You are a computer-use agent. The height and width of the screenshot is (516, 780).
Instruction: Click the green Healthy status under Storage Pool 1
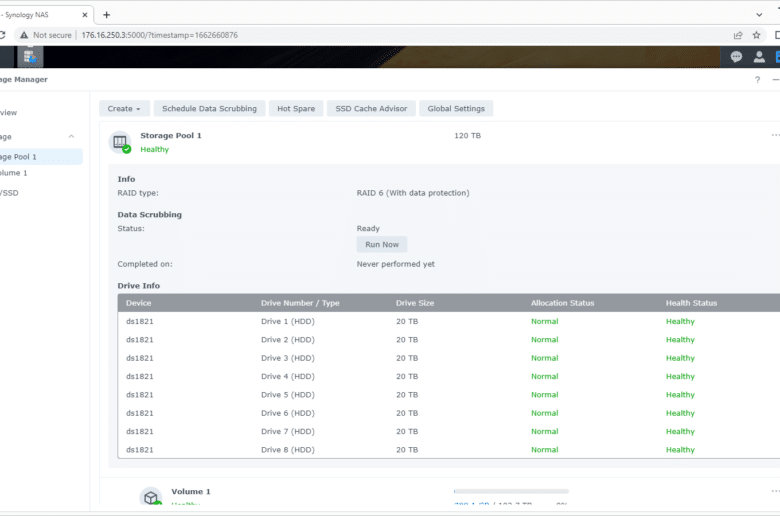coord(155,150)
